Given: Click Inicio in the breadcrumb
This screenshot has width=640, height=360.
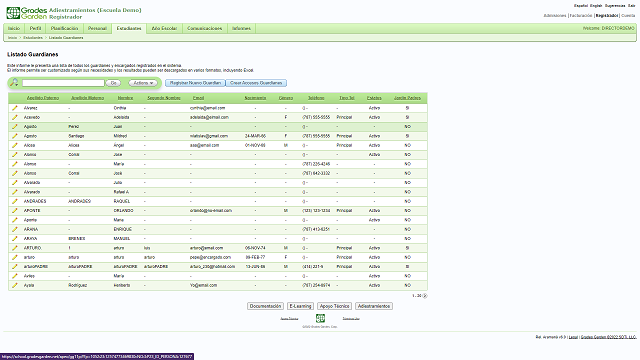Looking at the screenshot, I should pyautogui.click(x=12, y=38).
